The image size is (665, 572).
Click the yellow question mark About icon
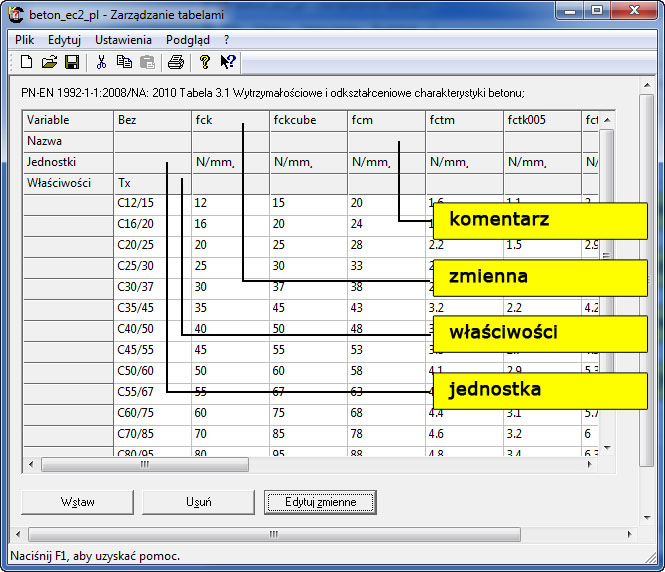click(x=205, y=62)
